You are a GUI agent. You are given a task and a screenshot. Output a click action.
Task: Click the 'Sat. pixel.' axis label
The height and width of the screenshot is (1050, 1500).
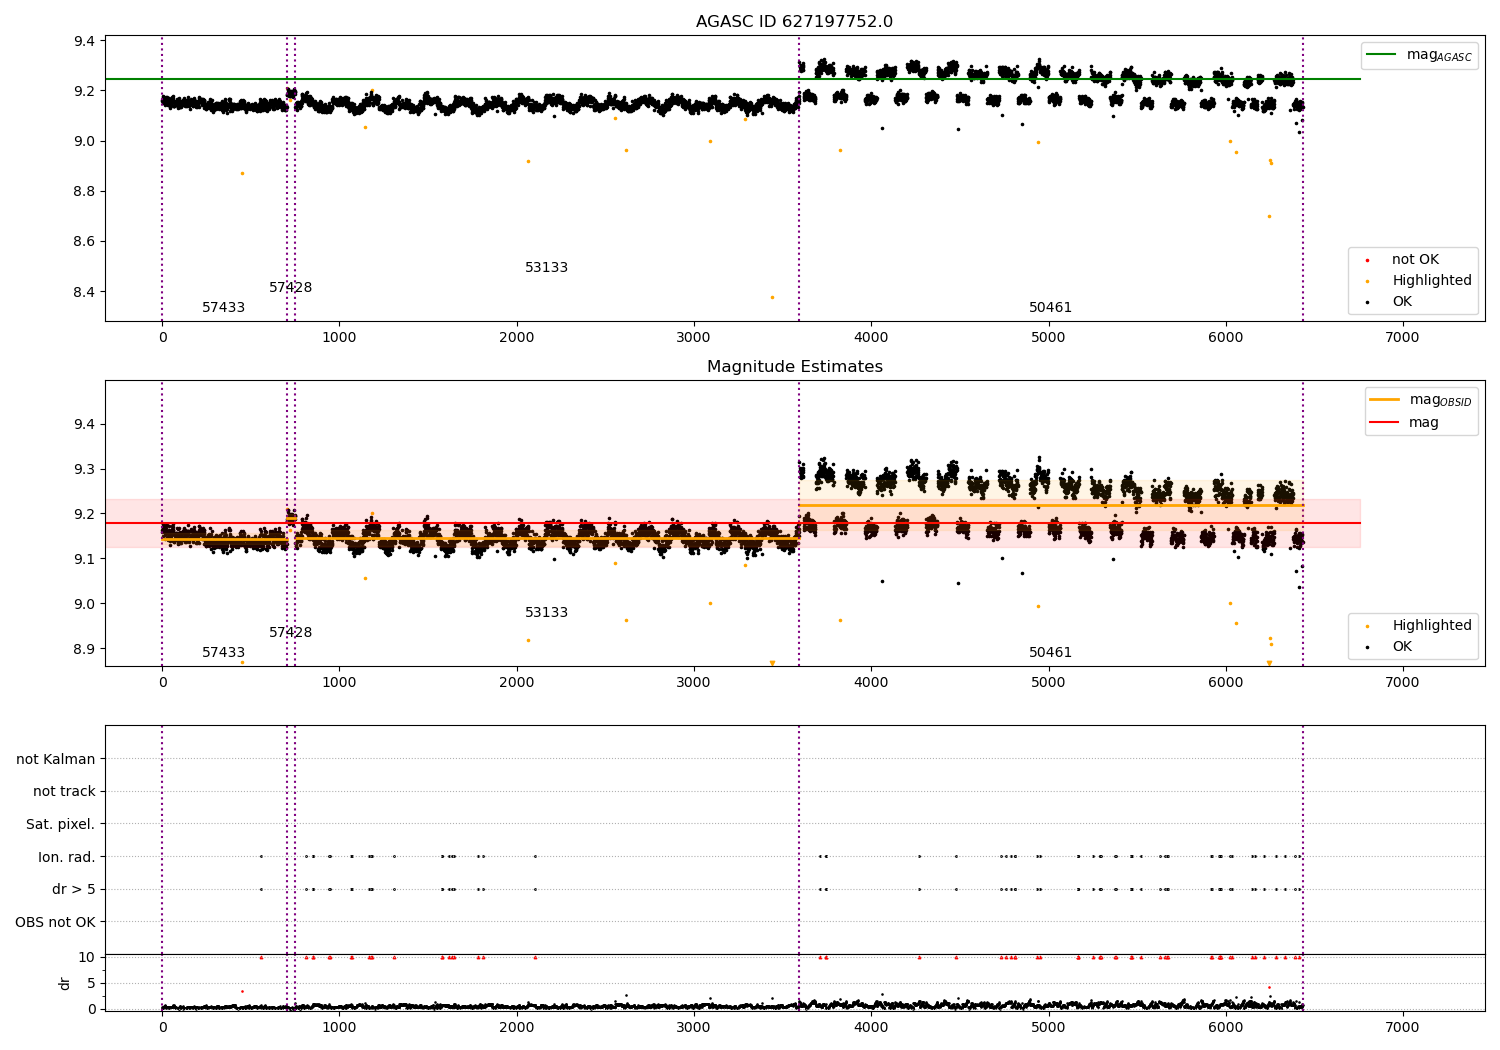(x=61, y=825)
